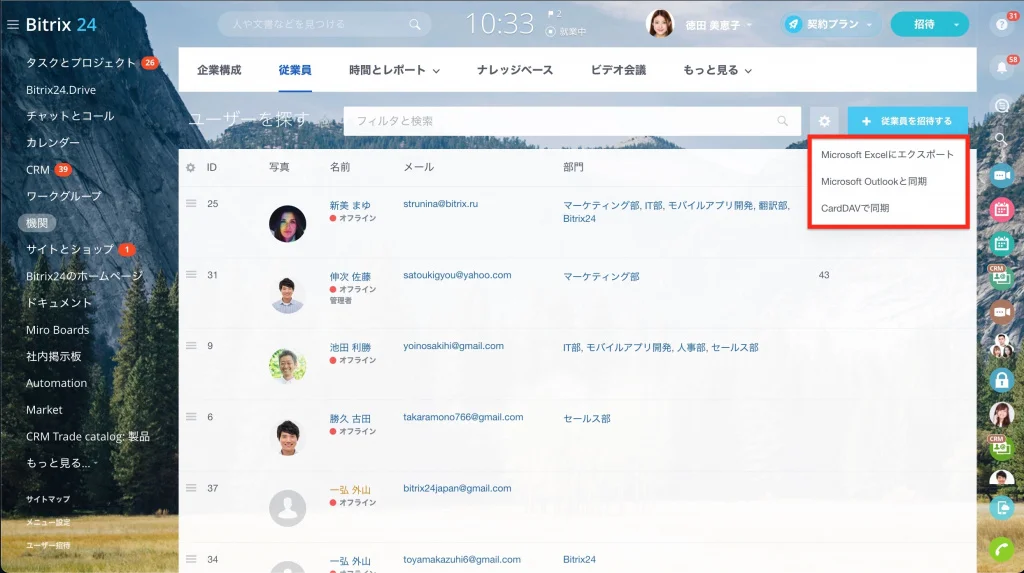Open サイトとショップ in sidebar

click(x=70, y=249)
